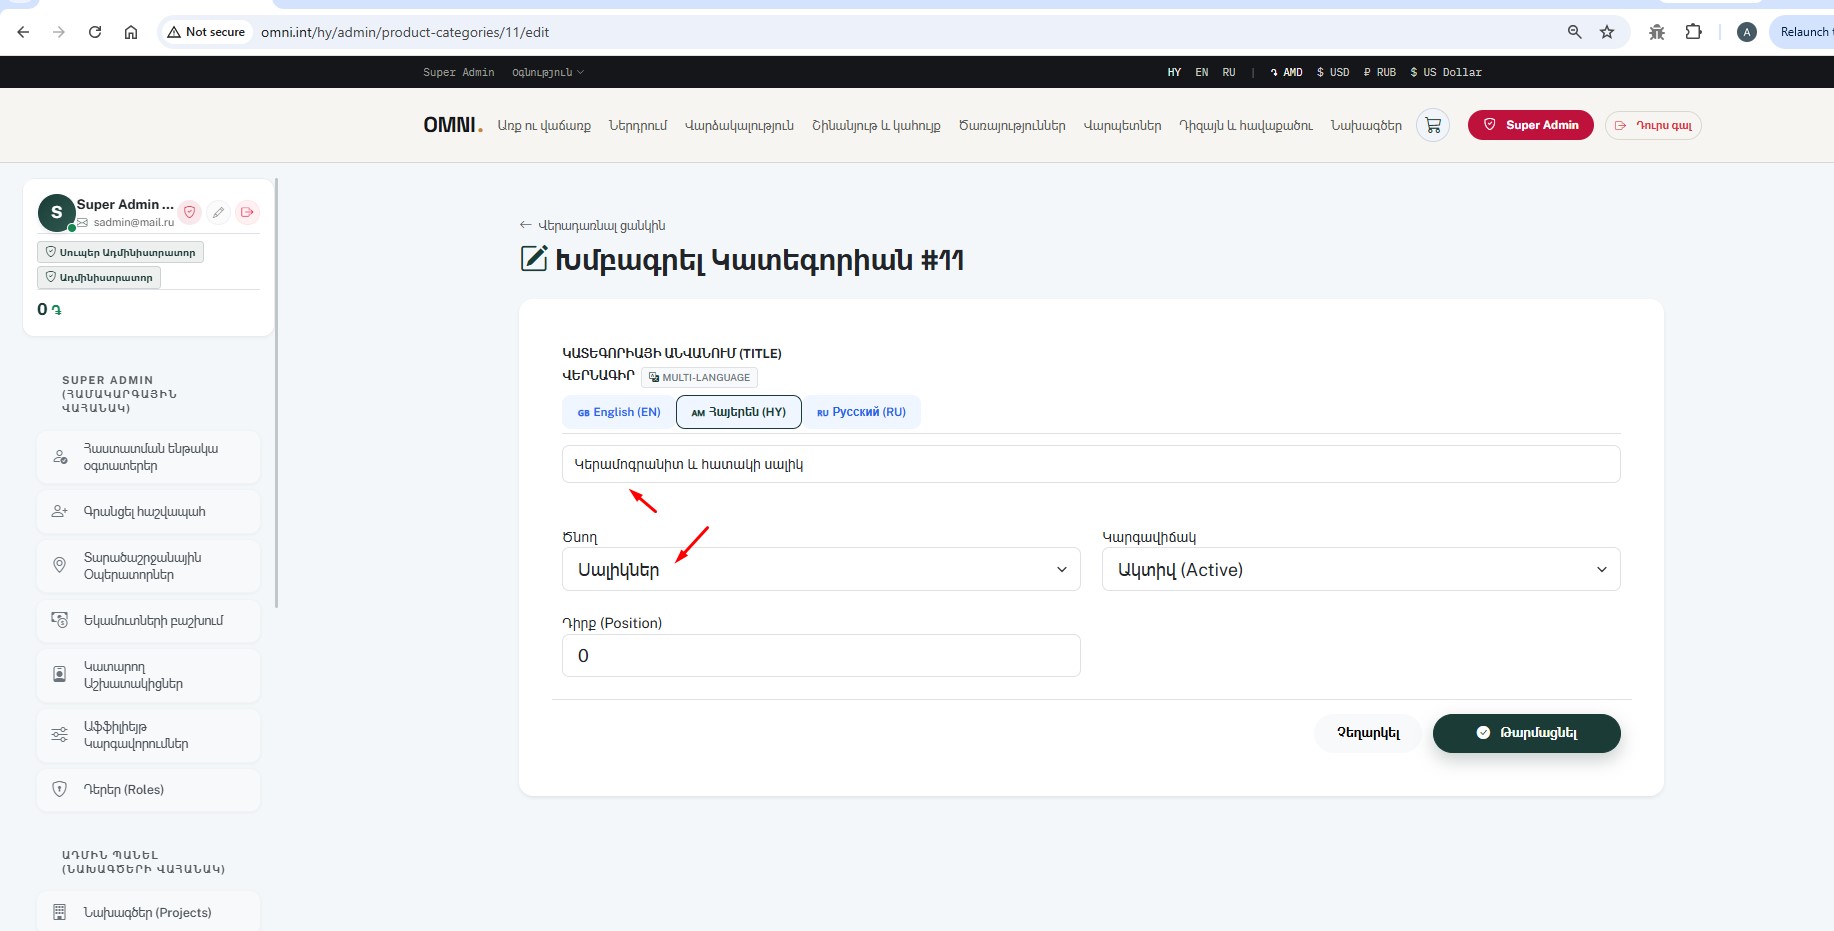The height and width of the screenshot is (931, 1834).
Task: Open browser profile avatar A
Action: click(x=1747, y=32)
